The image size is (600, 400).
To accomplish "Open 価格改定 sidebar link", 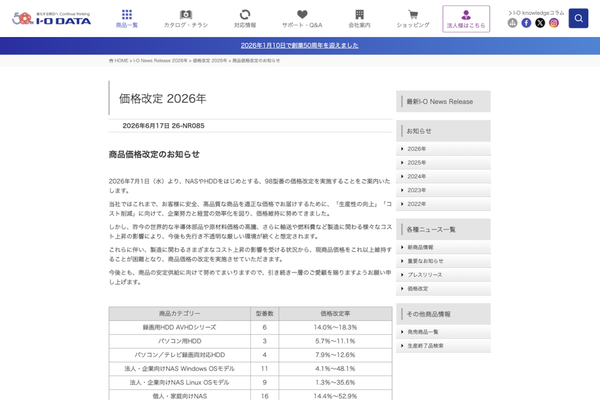I will [443, 289].
